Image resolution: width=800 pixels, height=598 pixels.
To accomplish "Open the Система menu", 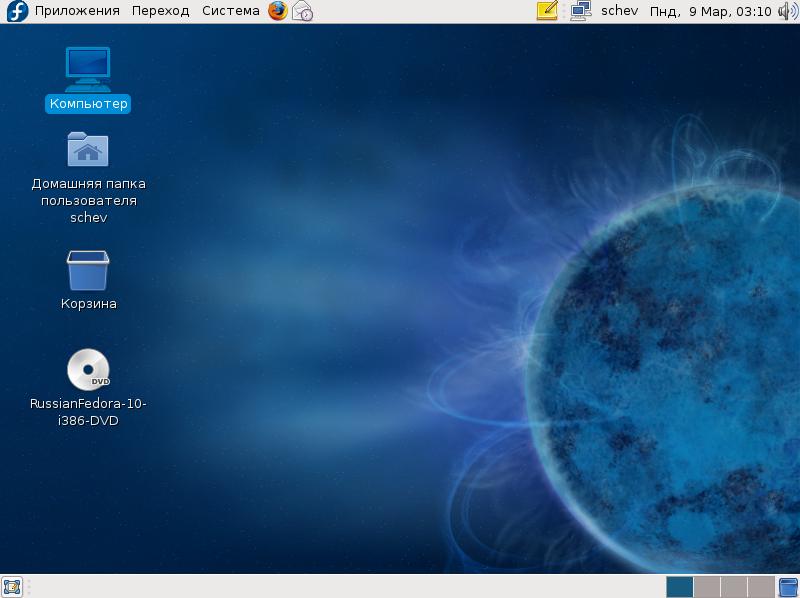I will click(231, 11).
